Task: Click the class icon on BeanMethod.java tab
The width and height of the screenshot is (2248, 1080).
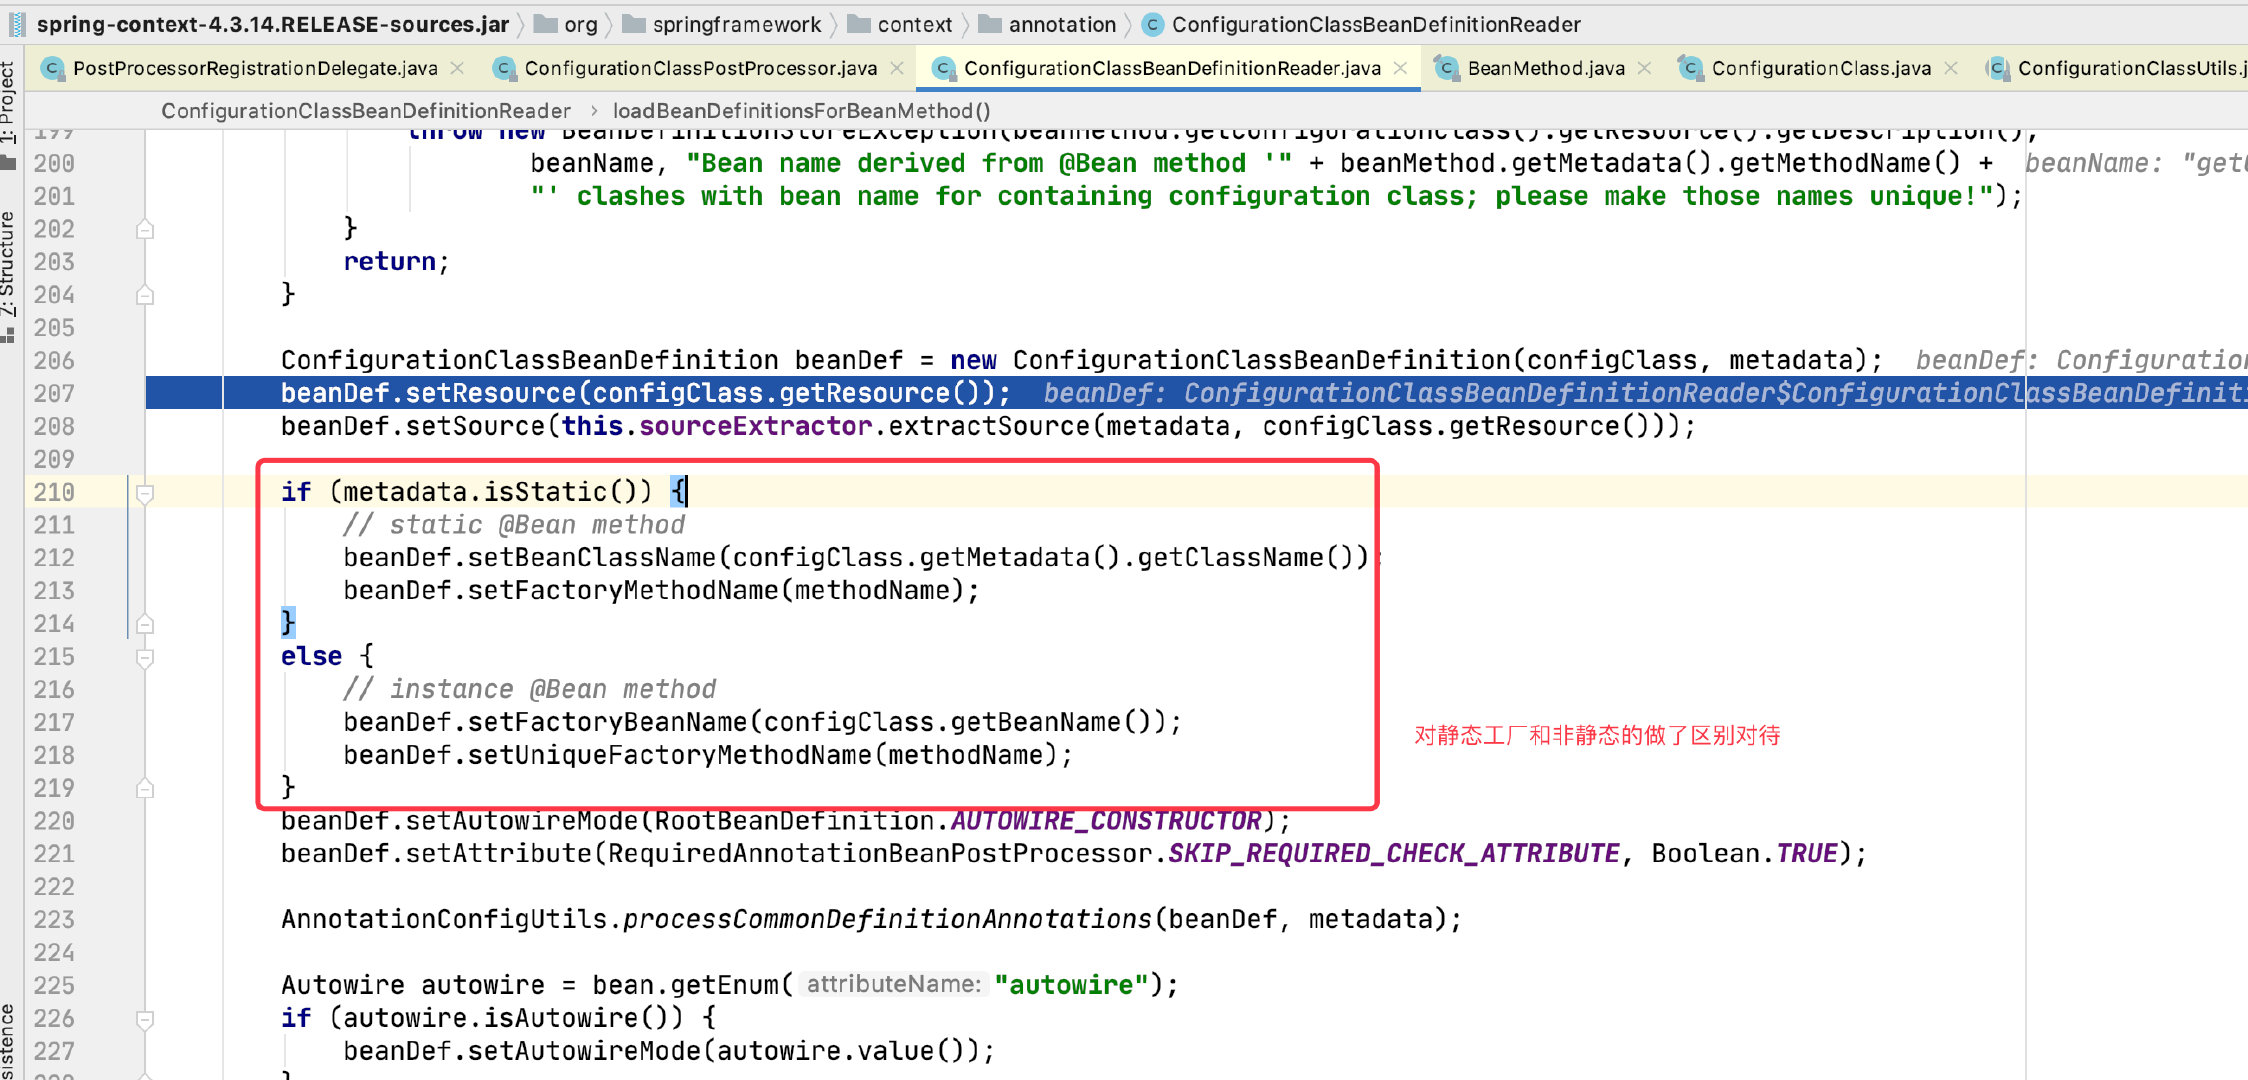Action: pyautogui.click(x=1446, y=68)
